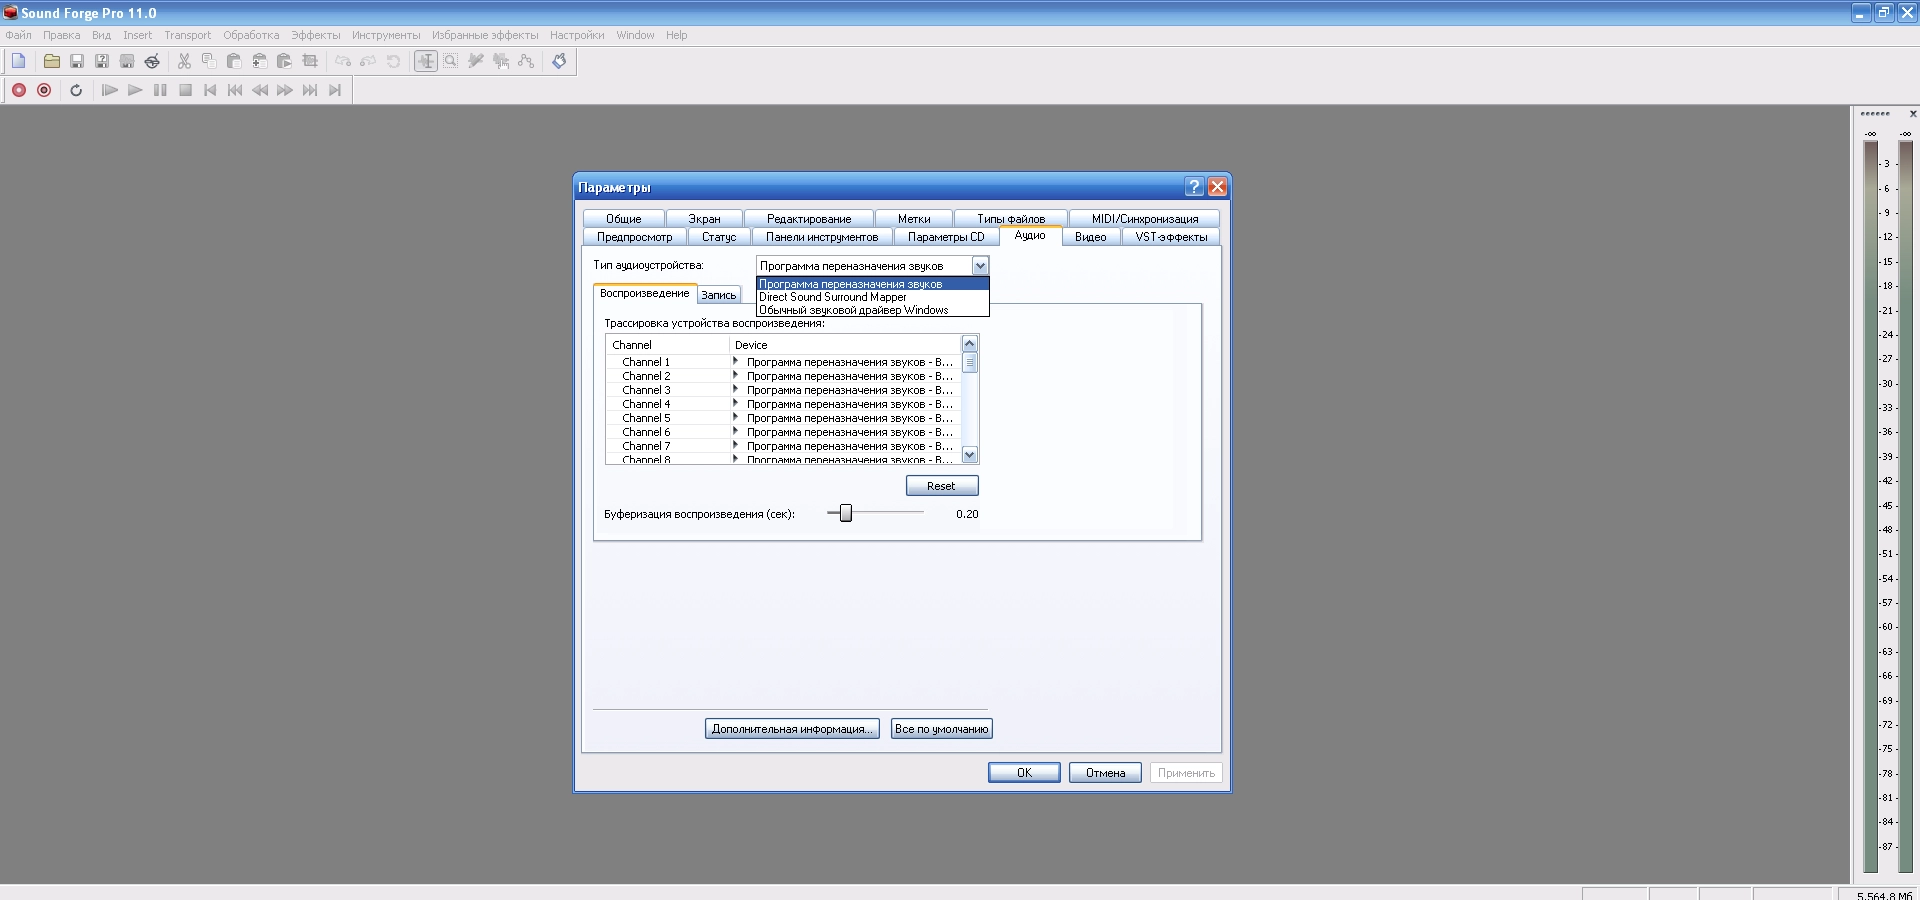Switch to the Параметры CD tab
Screen dimensions: 1920x900
[x=946, y=237]
